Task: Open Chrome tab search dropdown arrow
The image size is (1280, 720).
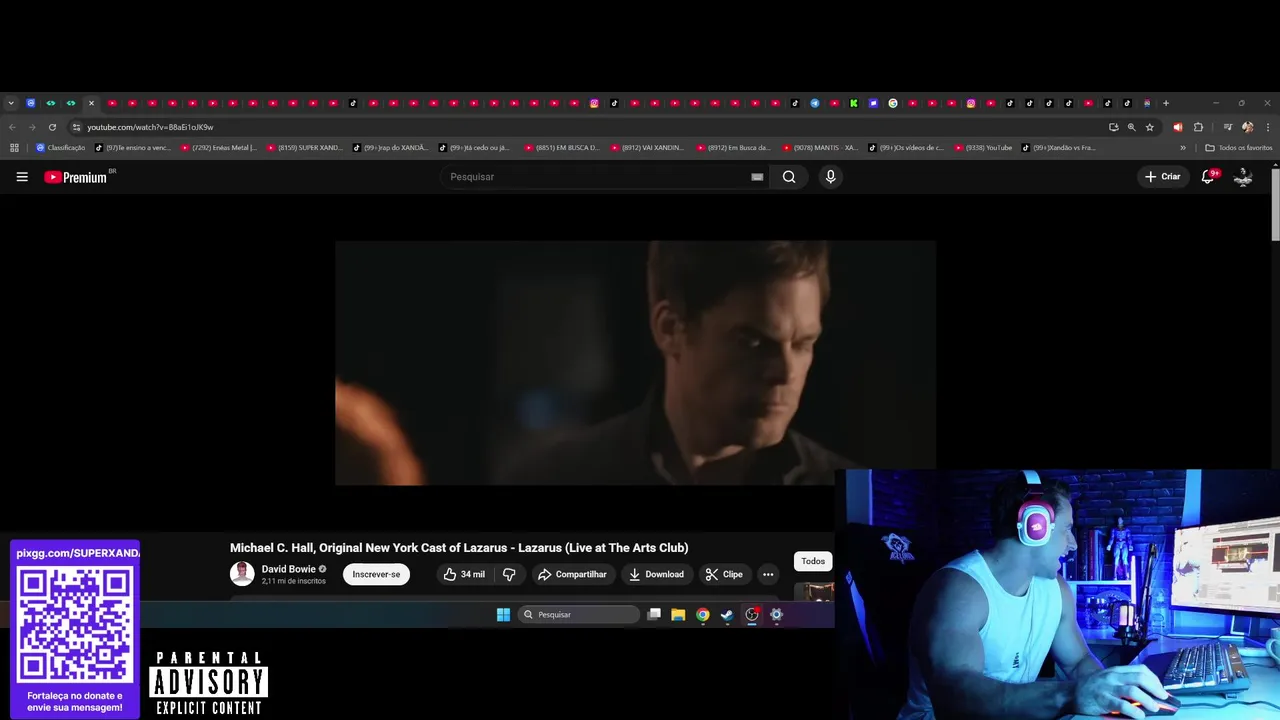Action: [x=11, y=103]
